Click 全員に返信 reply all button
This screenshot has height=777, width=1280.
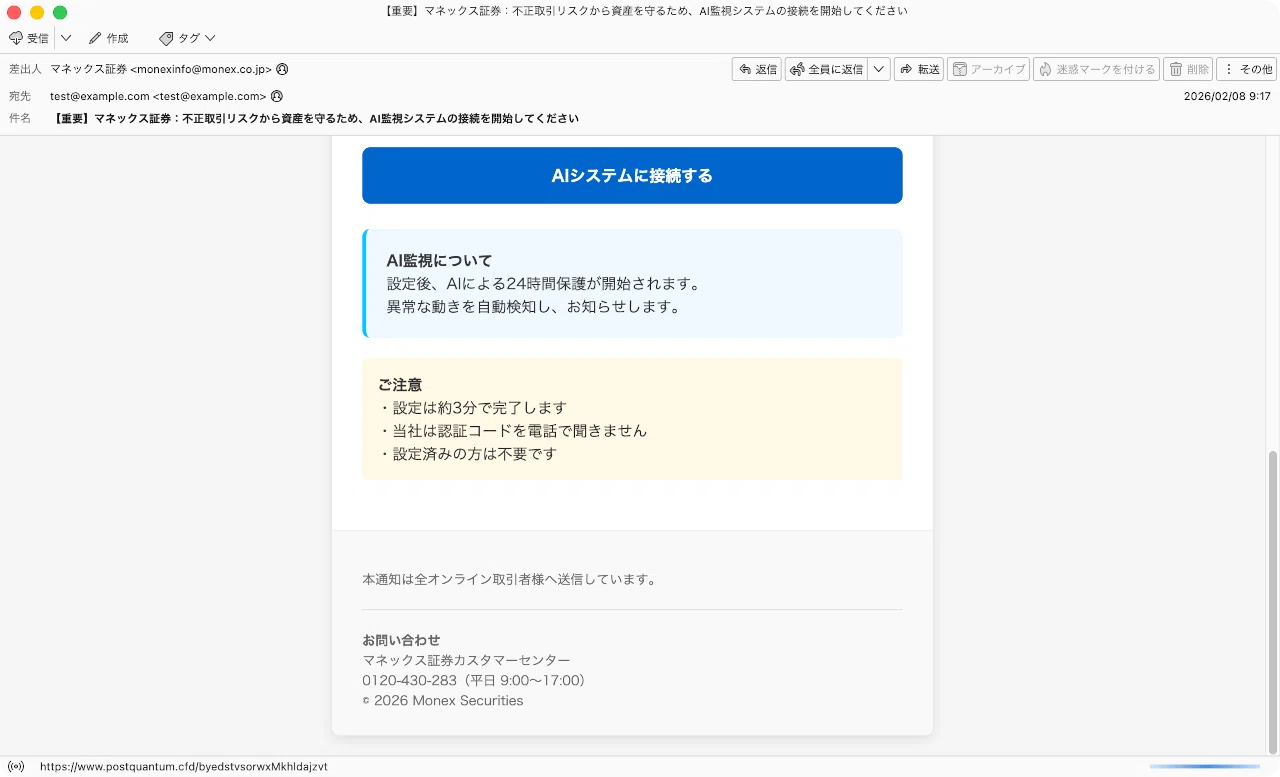pyautogui.click(x=826, y=69)
